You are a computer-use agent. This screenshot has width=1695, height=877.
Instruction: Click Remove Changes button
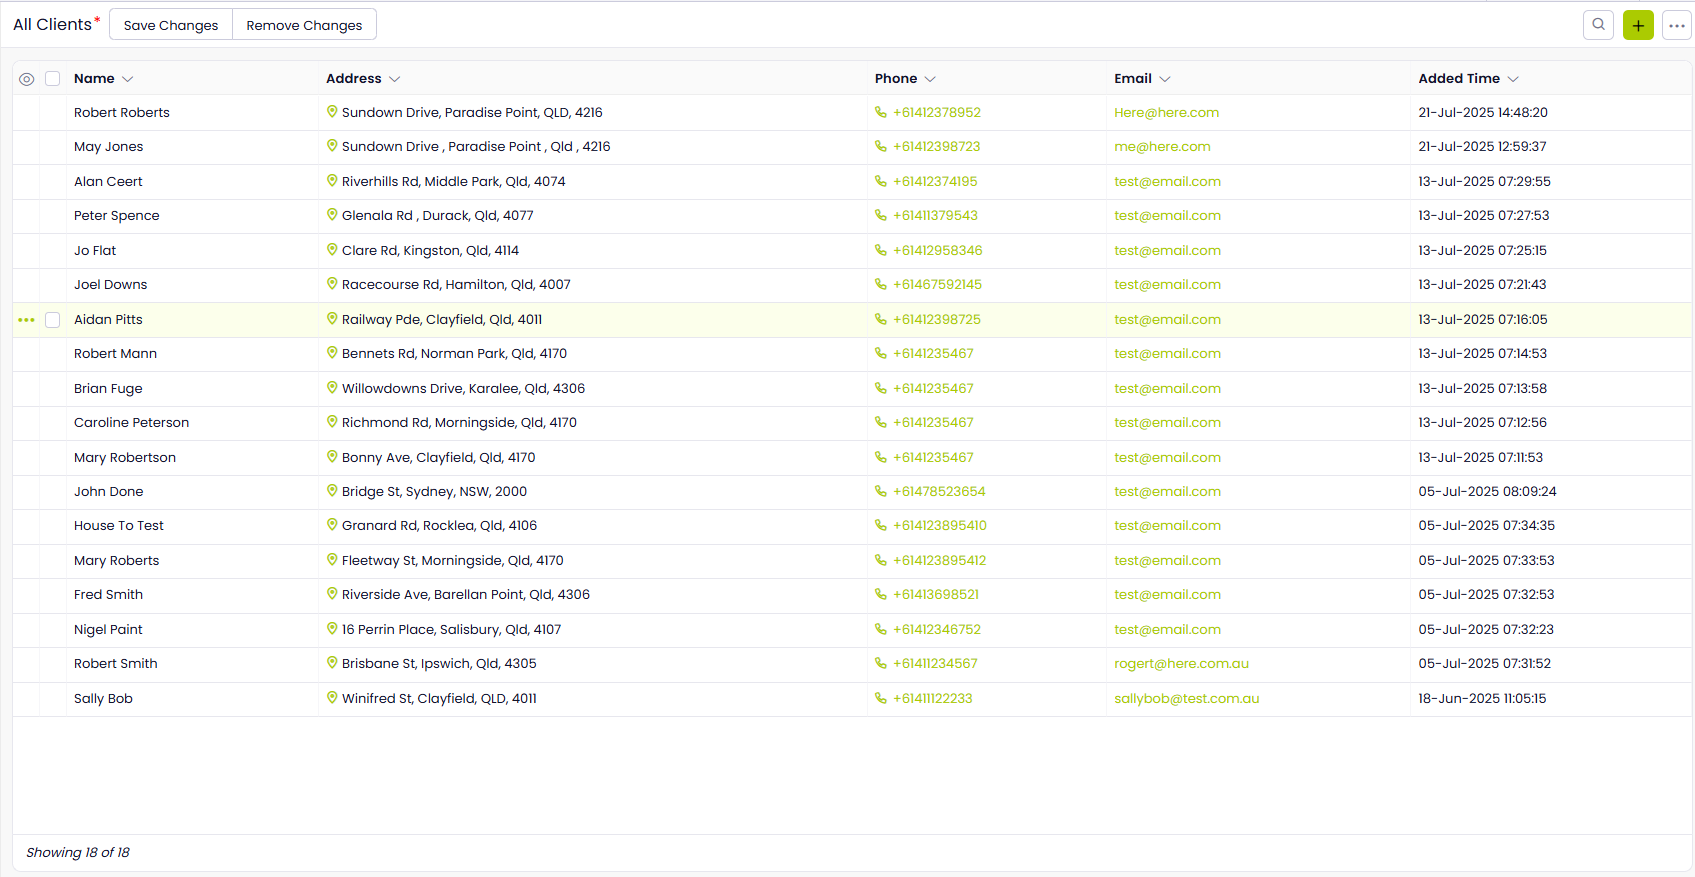(304, 25)
